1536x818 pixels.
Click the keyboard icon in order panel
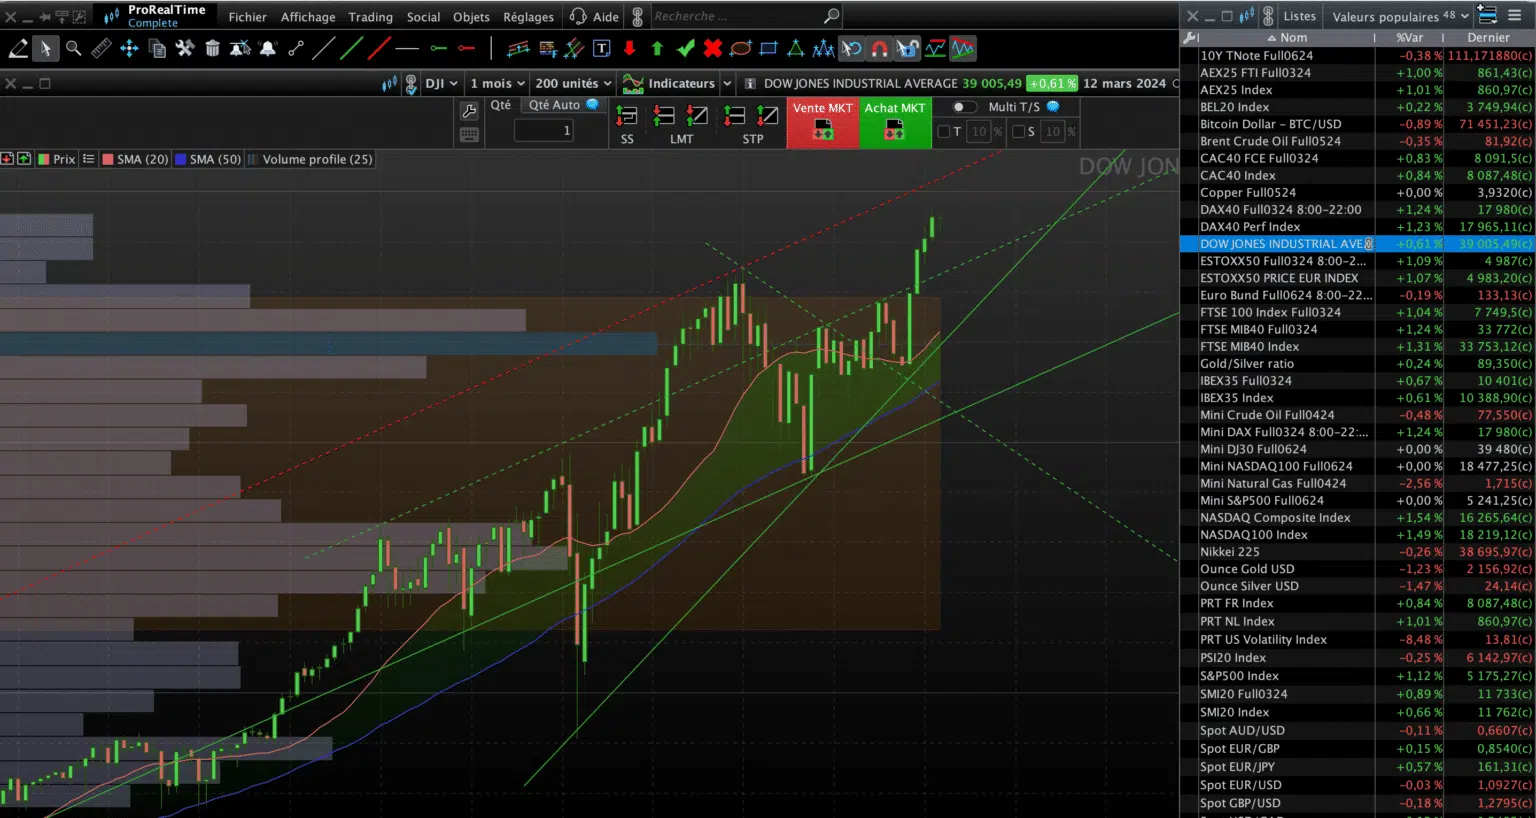(469, 134)
